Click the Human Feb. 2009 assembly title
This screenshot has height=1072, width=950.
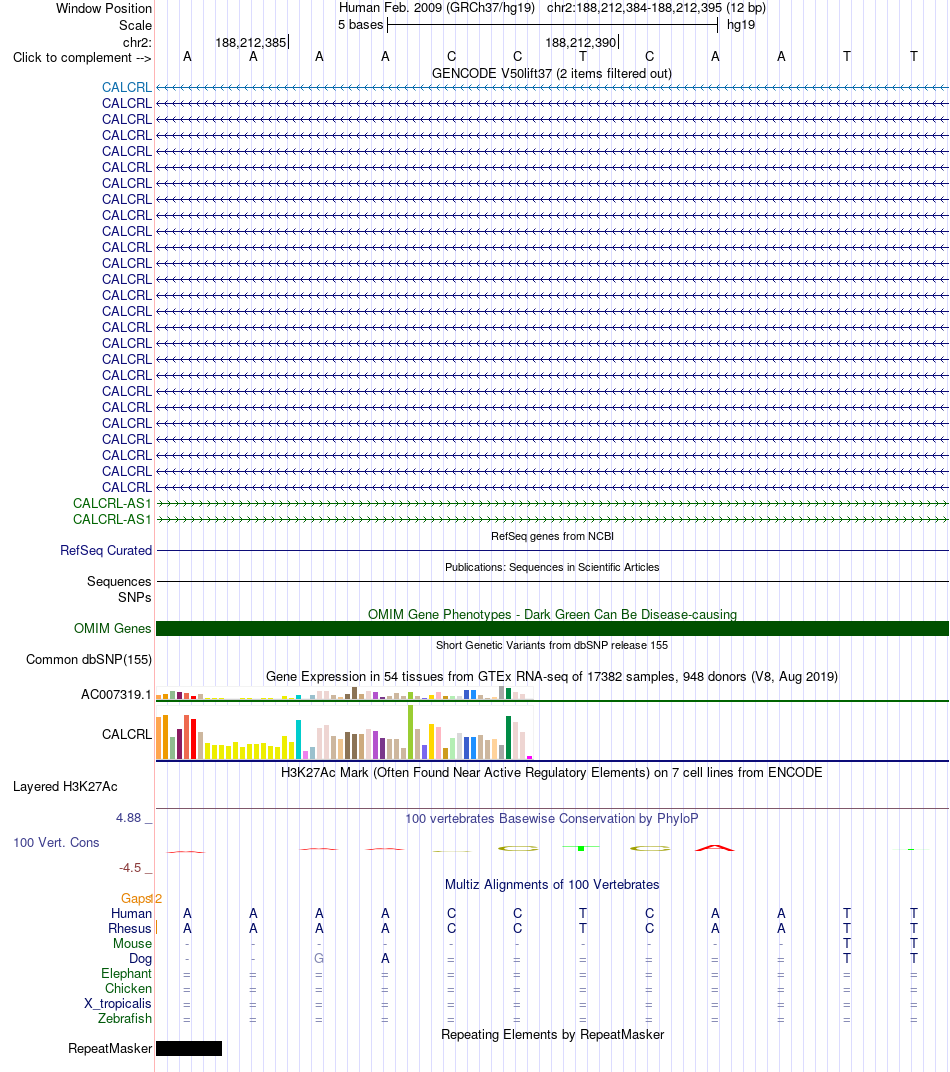tap(437, 8)
